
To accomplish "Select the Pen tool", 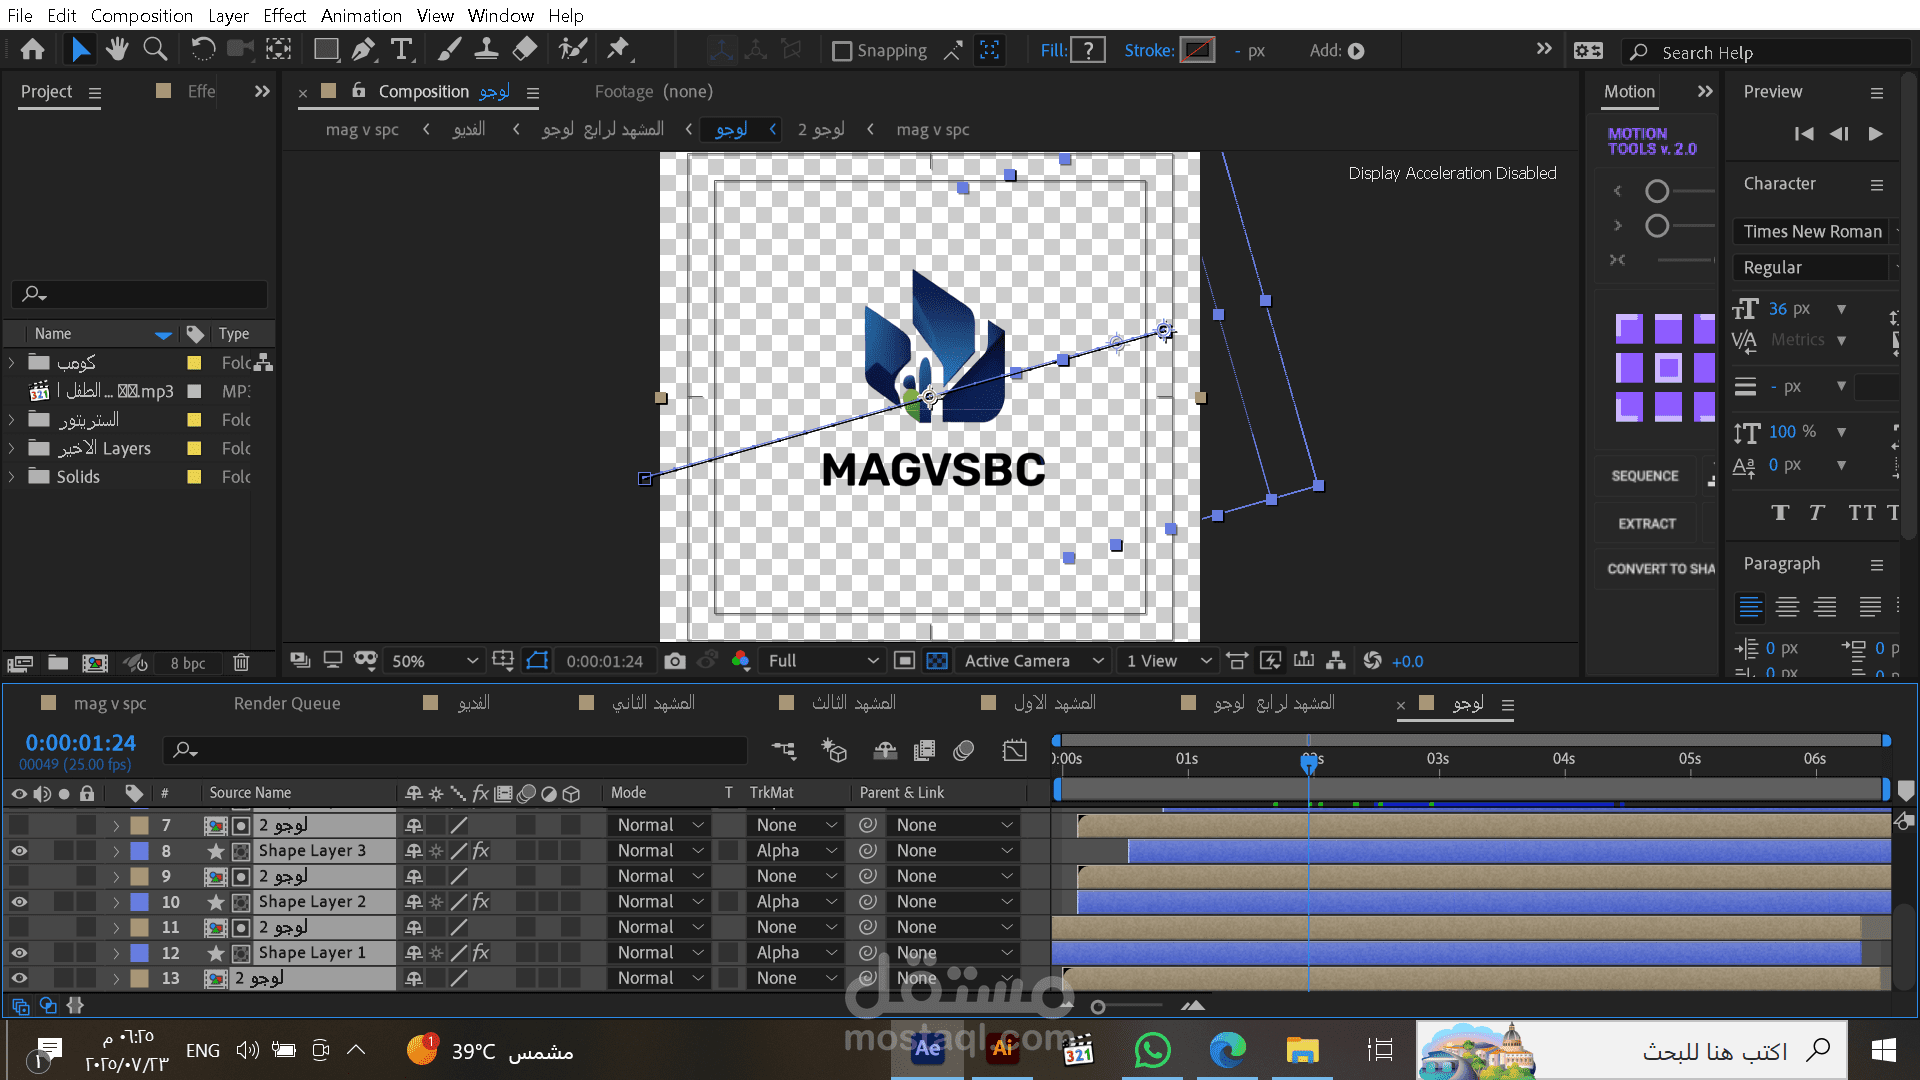I will pos(364,49).
